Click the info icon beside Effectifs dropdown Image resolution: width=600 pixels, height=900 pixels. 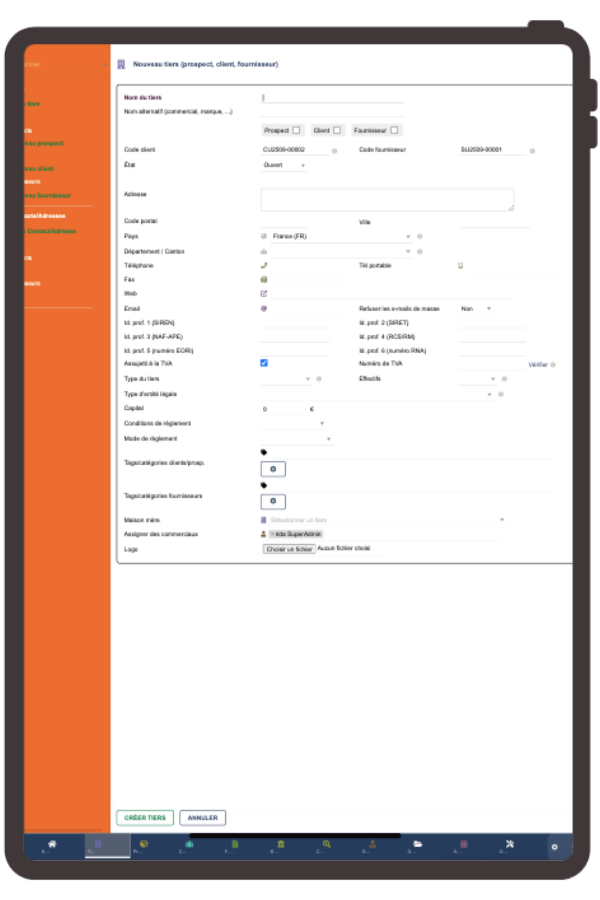505,379
